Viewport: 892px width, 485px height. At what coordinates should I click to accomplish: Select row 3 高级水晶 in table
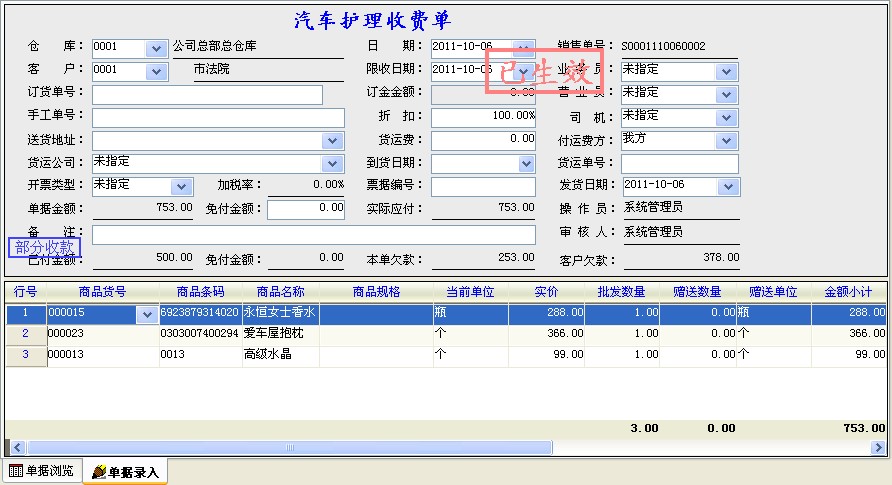pos(280,355)
